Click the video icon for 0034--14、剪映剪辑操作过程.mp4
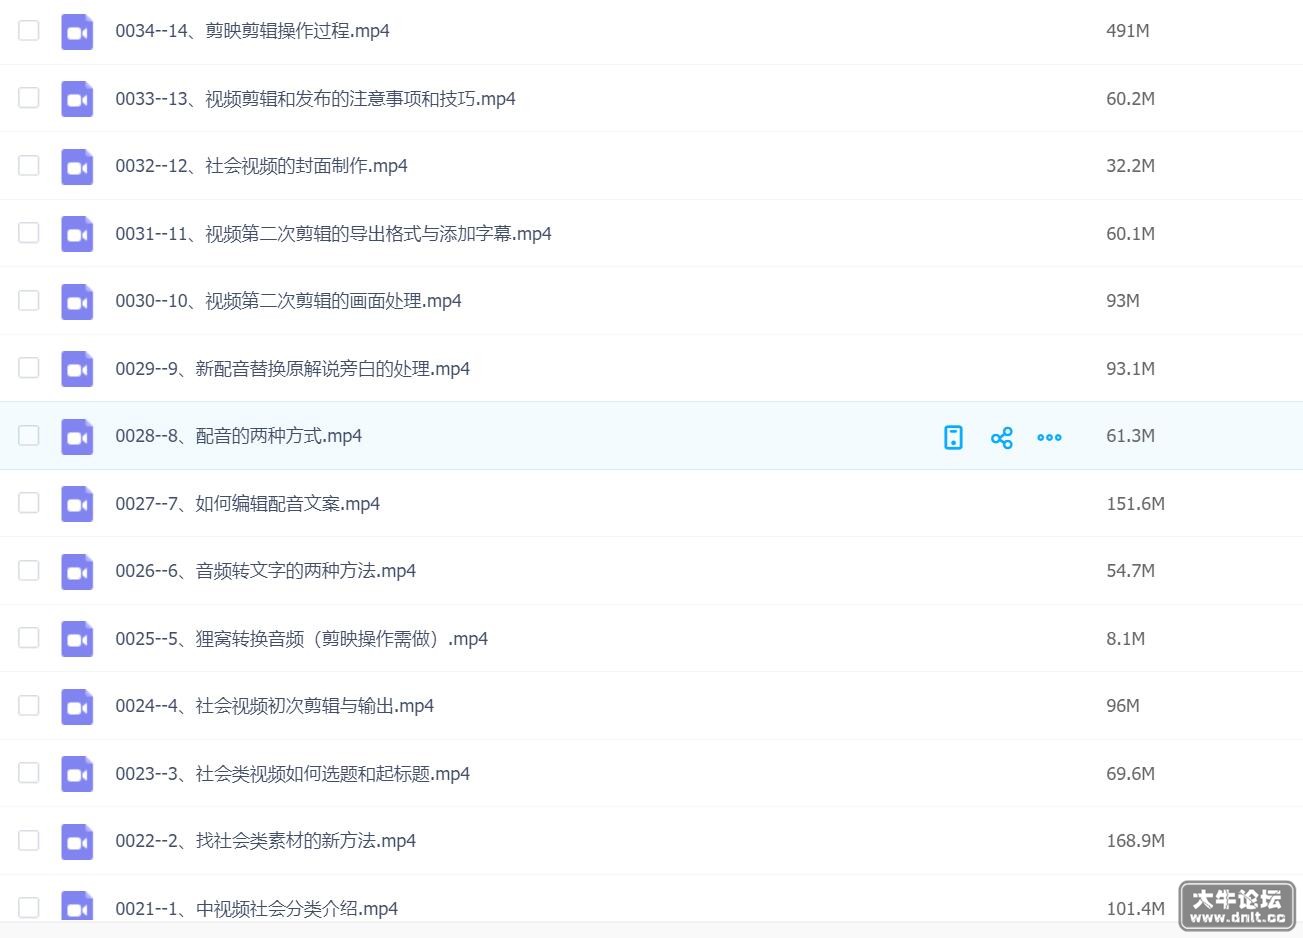The width and height of the screenshot is (1303, 938). [x=77, y=32]
